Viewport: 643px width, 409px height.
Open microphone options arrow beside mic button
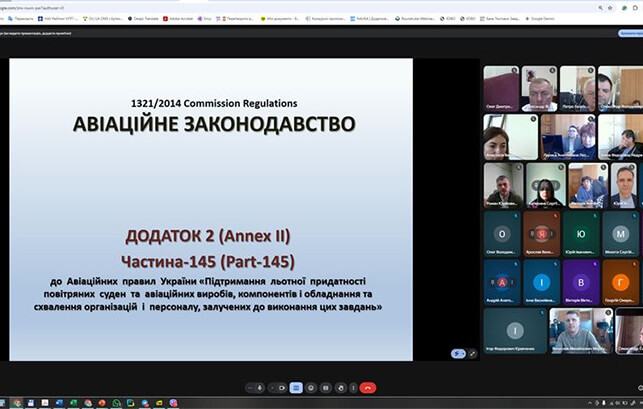tap(250, 388)
